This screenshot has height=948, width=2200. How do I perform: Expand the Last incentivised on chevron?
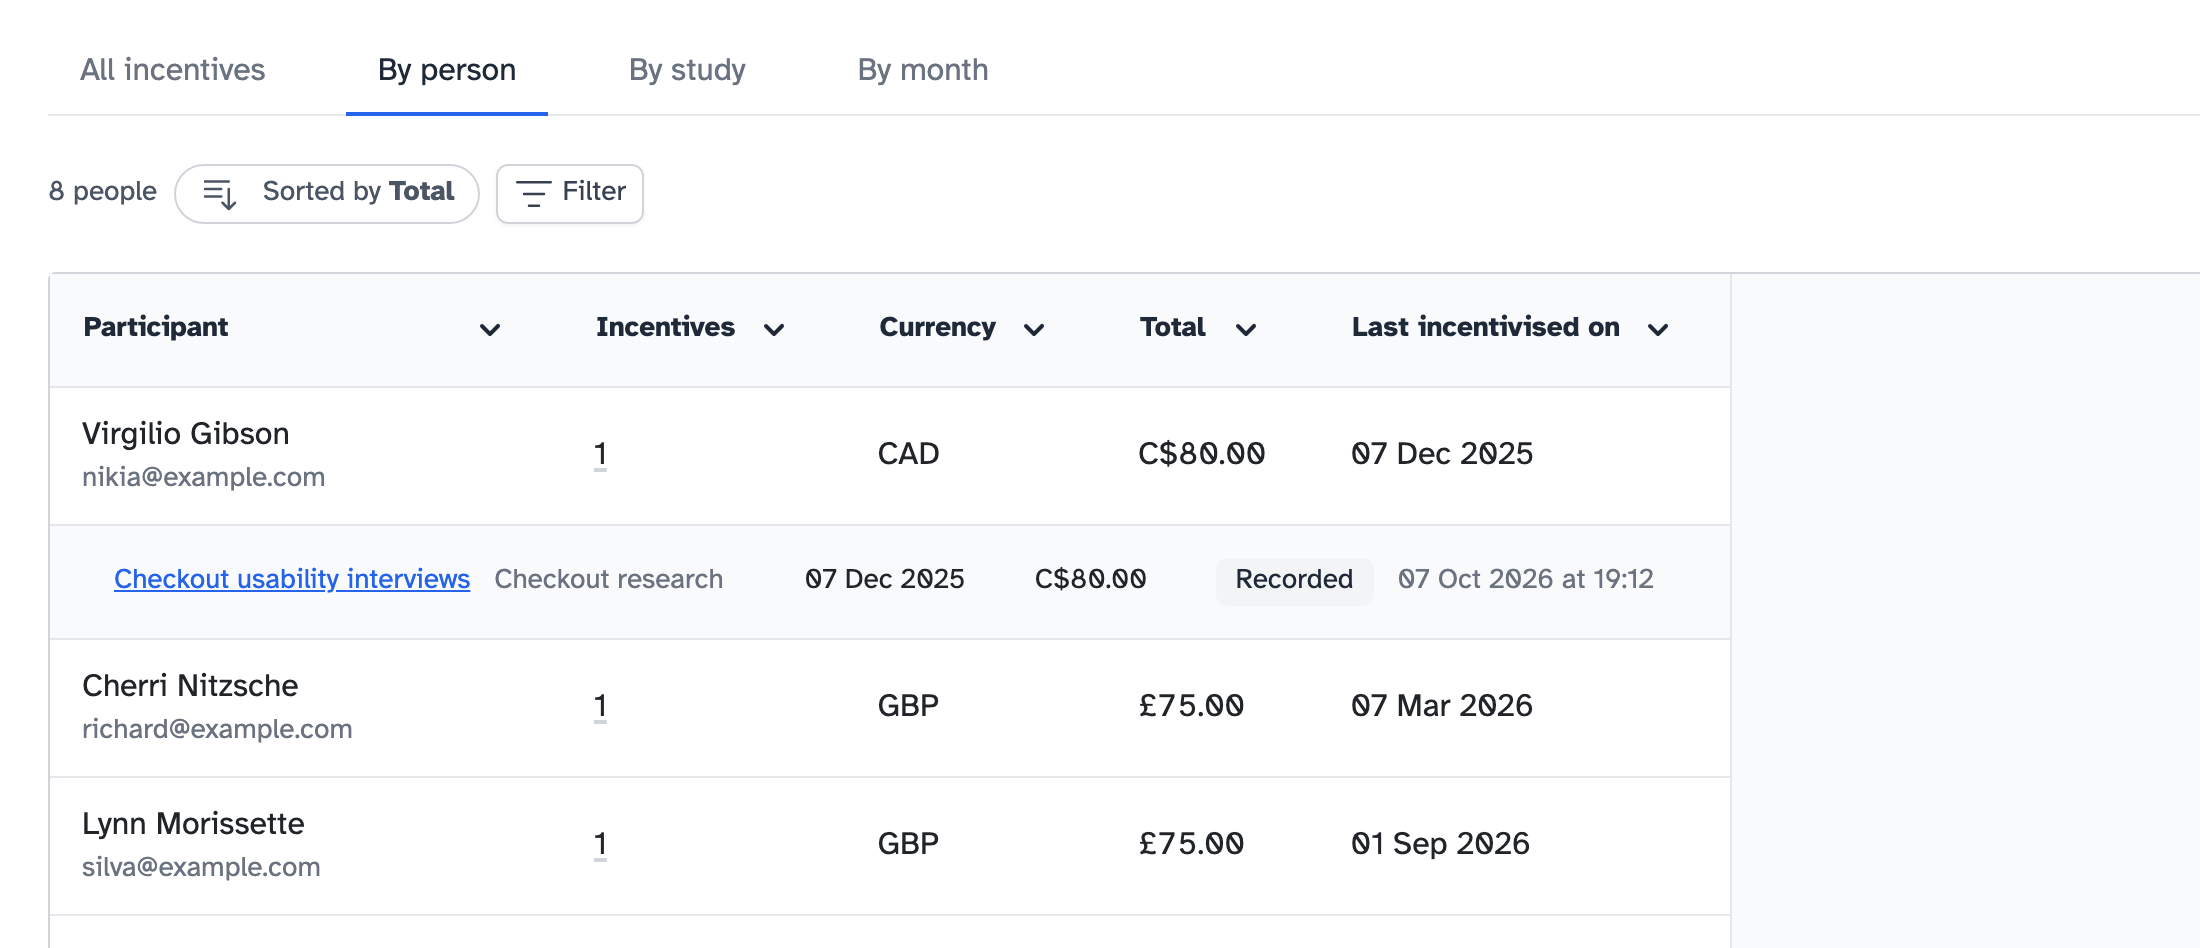pyautogui.click(x=1658, y=329)
